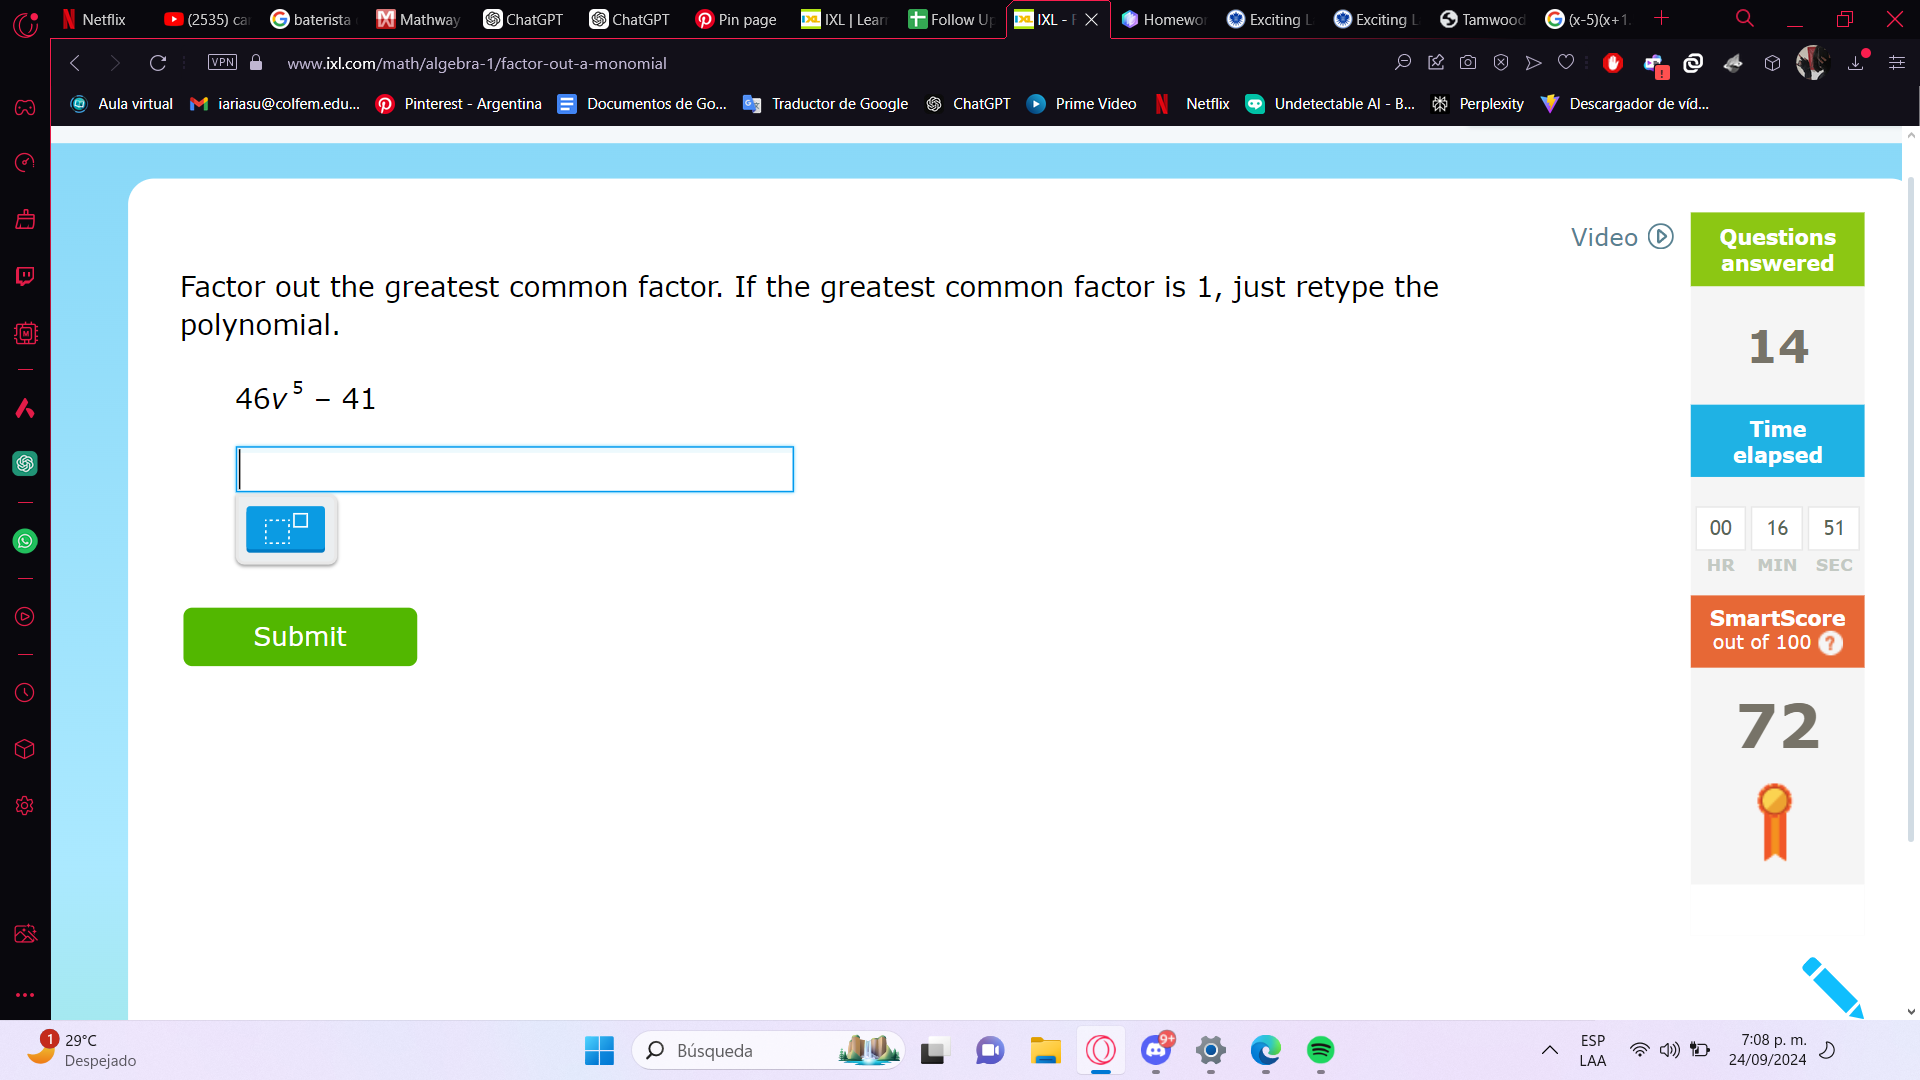Expand the browser address bar dropdown
The image size is (1920, 1080).
point(1379,63)
